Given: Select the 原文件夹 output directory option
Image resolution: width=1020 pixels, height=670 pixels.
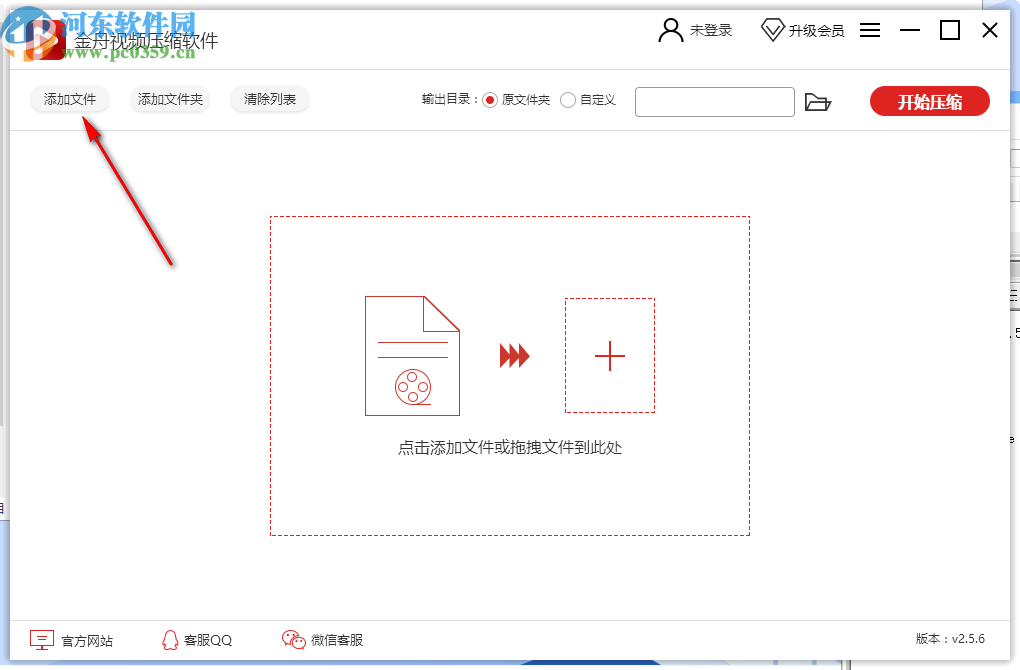Looking at the screenshot, I should point(489,100).
